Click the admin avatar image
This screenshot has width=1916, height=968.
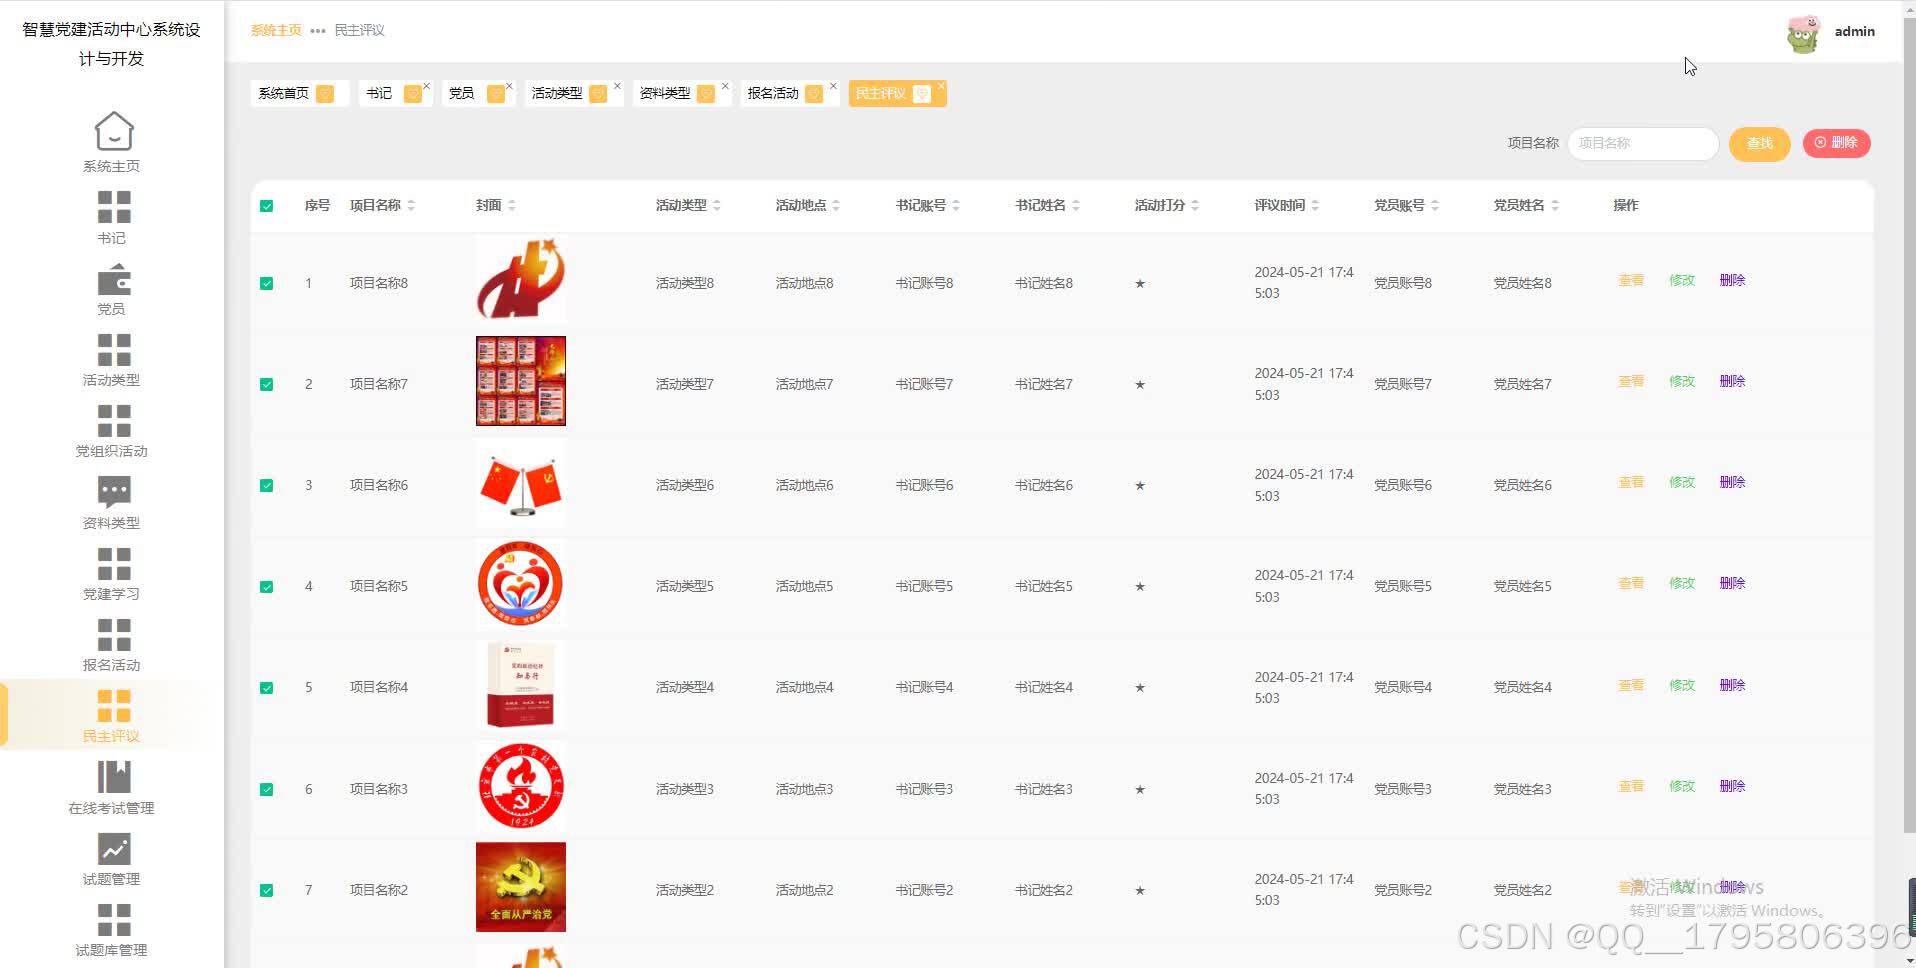click(x=1804, y=33)
